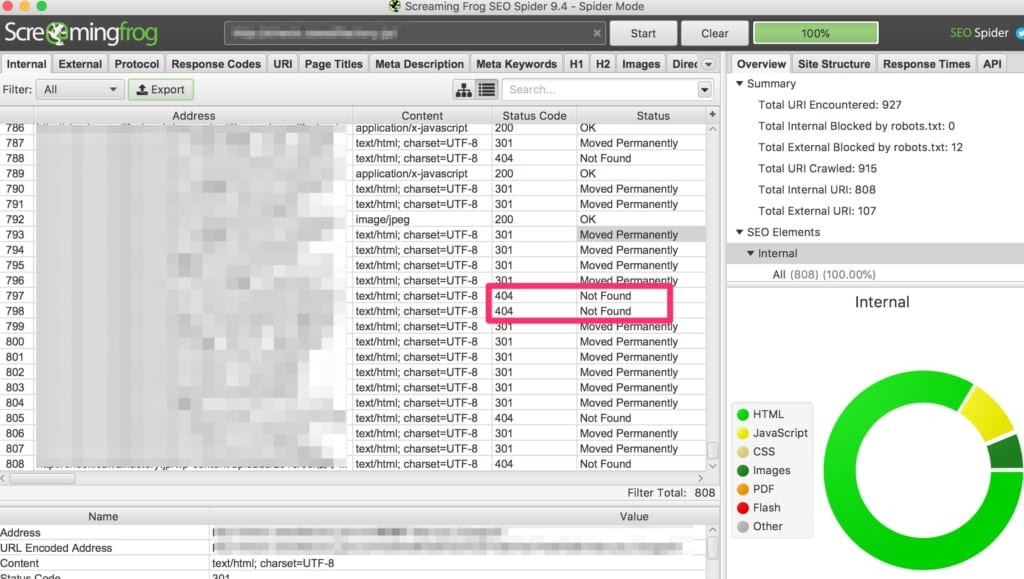Collapse the Internal tree node
1024x579 pixels.
tap(750, 253)
